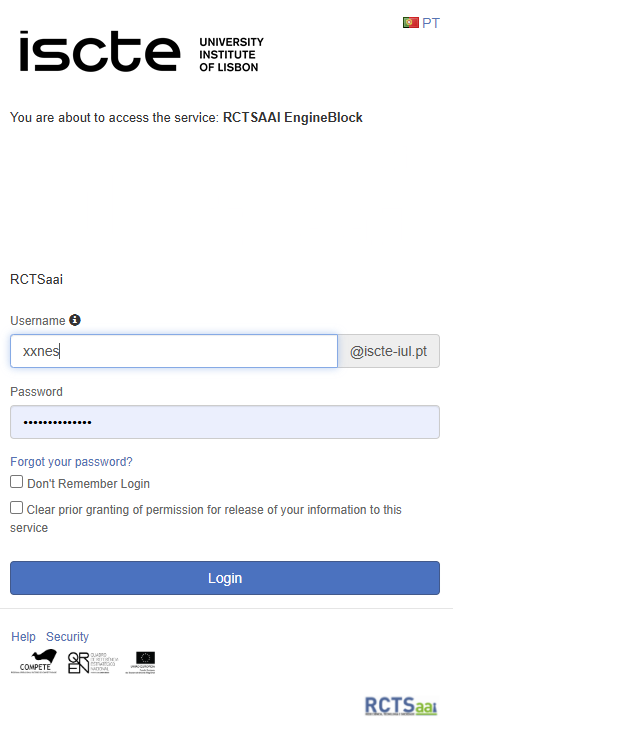The height and width of the screenshot is (732, 633).
Task: Click the RCTSaai logo at bottom right
Action: (401, 707)
